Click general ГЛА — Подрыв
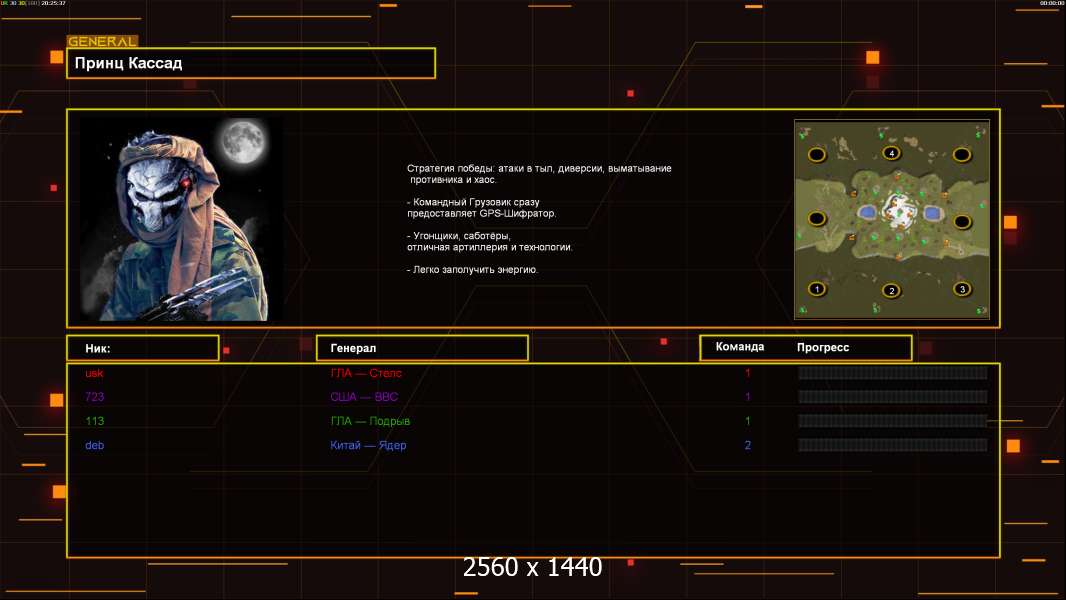 click(x=370, y=421)
